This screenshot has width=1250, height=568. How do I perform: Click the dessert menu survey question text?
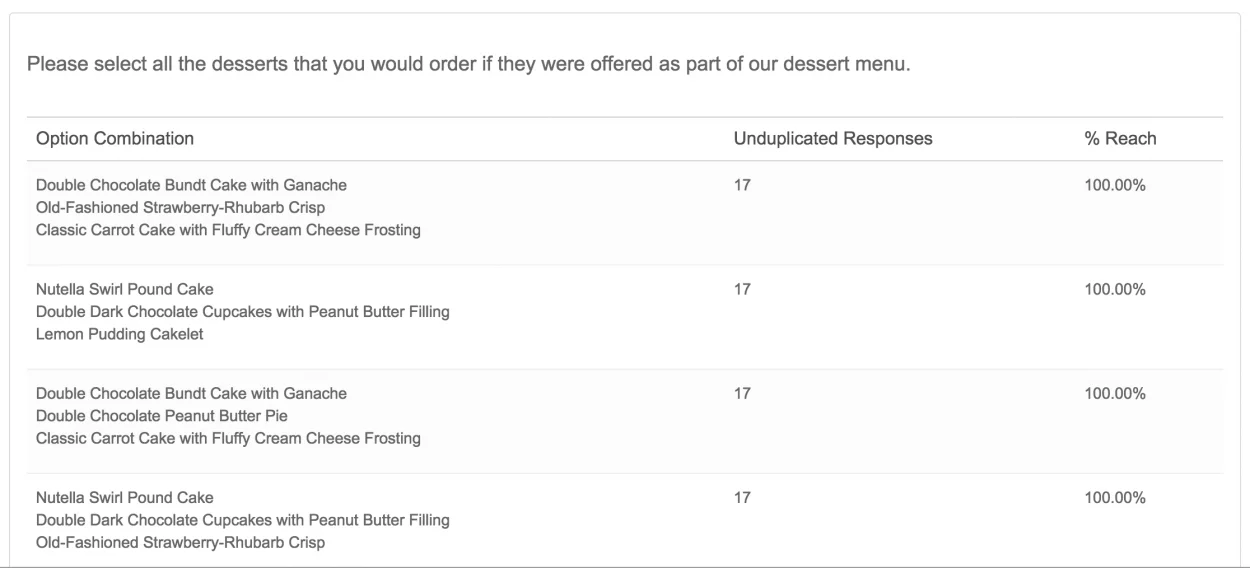click(467, 65)
